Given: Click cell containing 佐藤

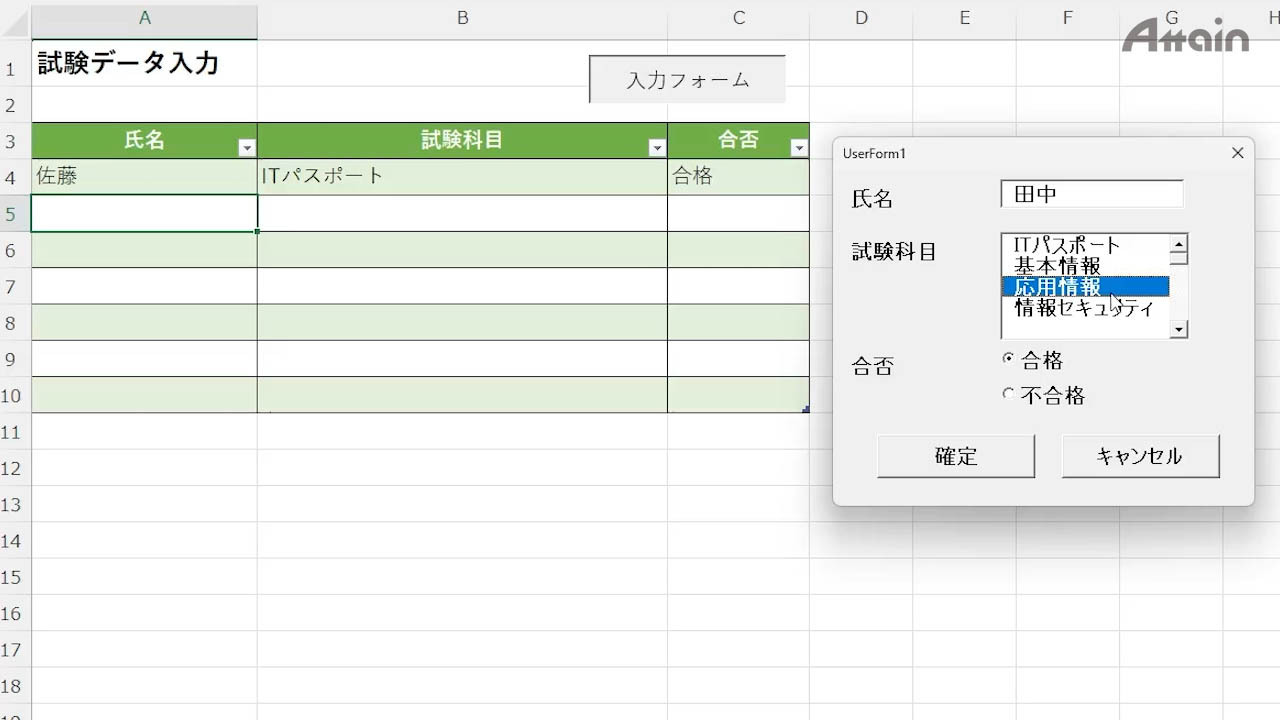Looking at the screenshot, I should 144,177.
